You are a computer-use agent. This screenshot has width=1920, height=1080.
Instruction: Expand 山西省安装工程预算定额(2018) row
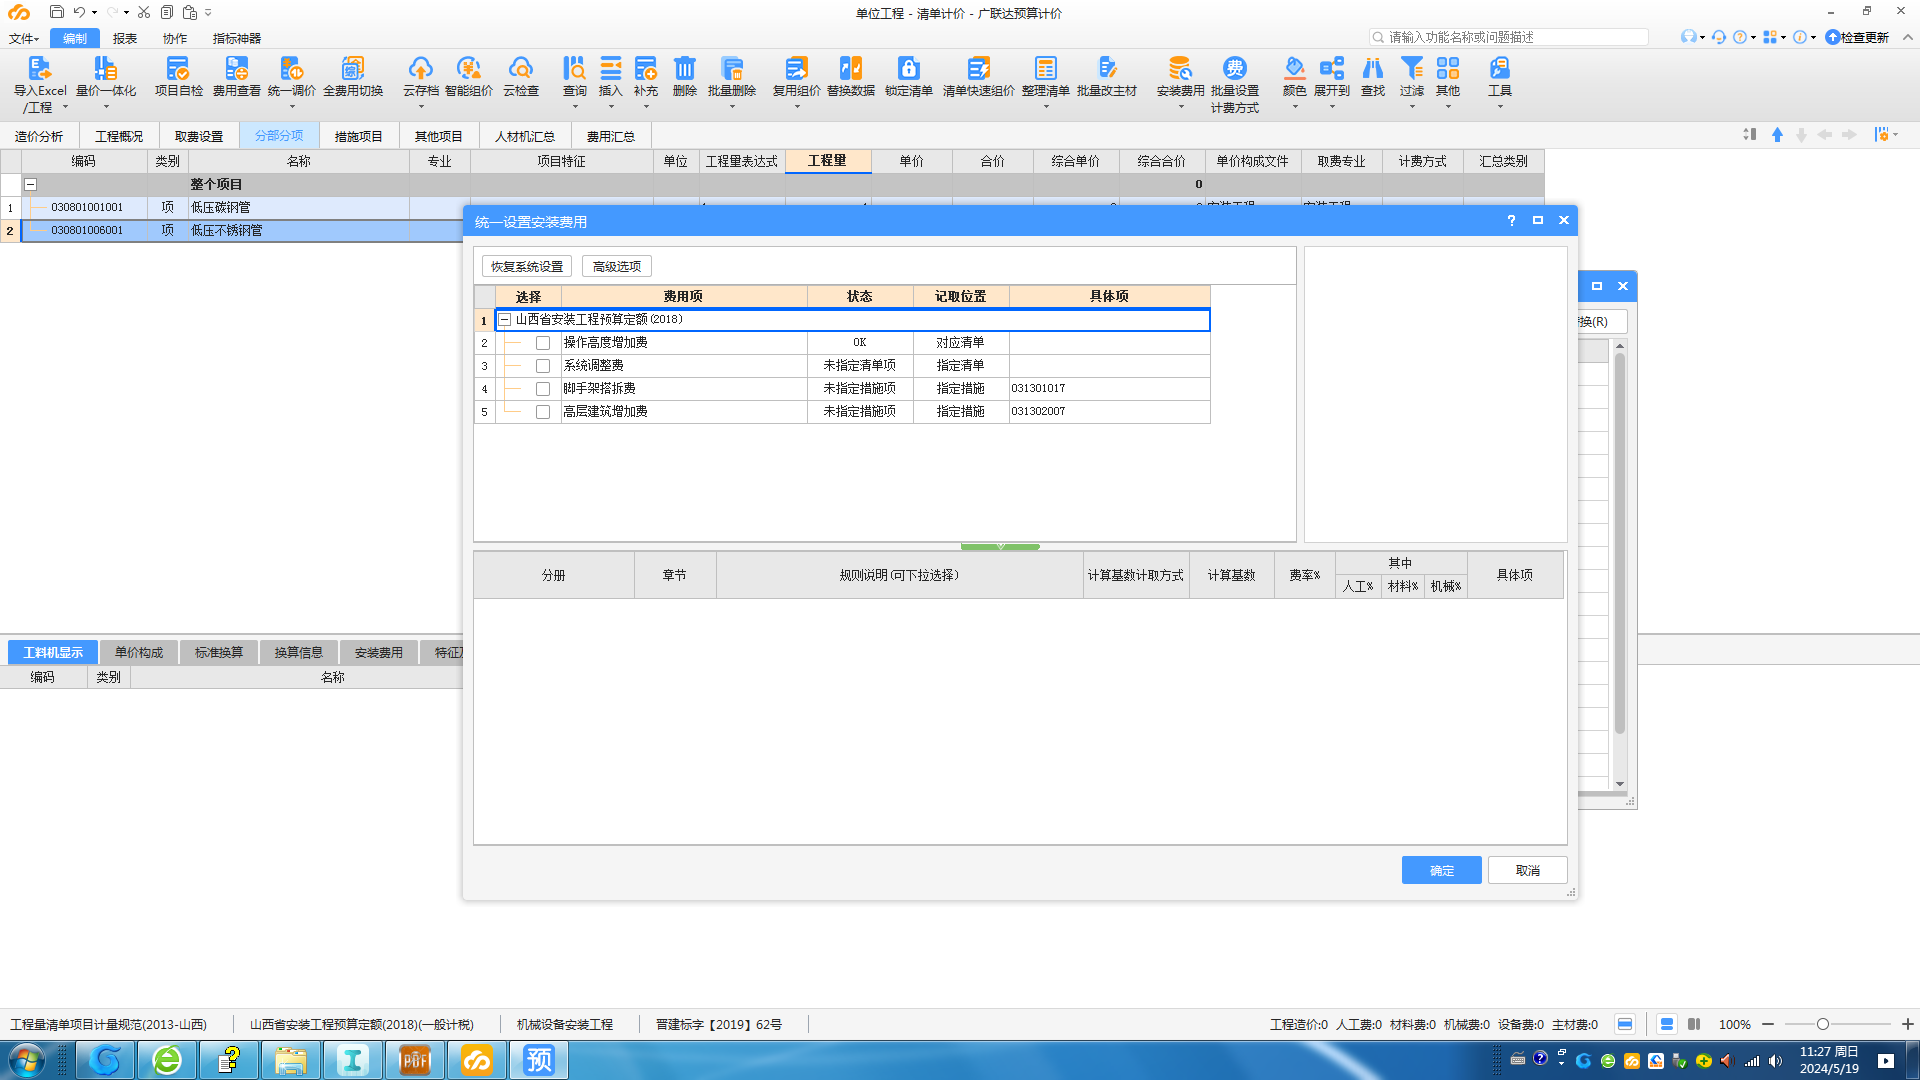[505, 319]
